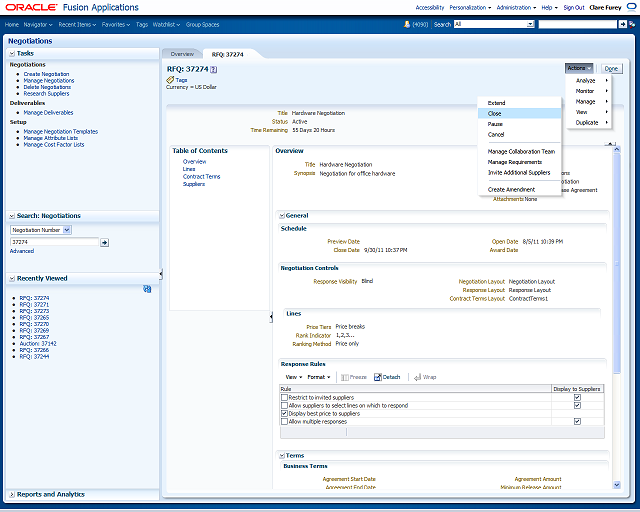This screenshot has width=640, height=512.
Task: Open the Watchlist dropdown
Action: 166,24
